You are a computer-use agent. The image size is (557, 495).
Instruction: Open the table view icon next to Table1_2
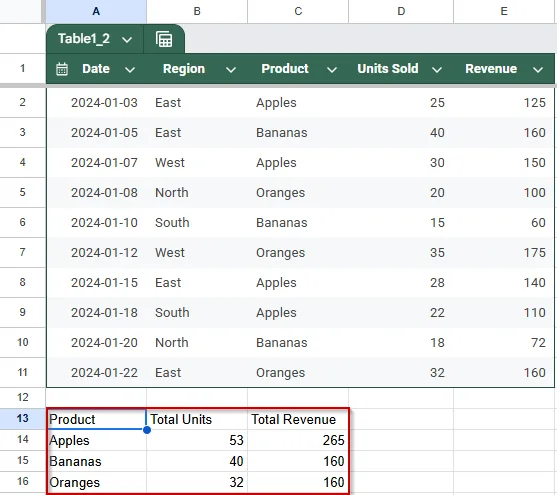[164, 39]
